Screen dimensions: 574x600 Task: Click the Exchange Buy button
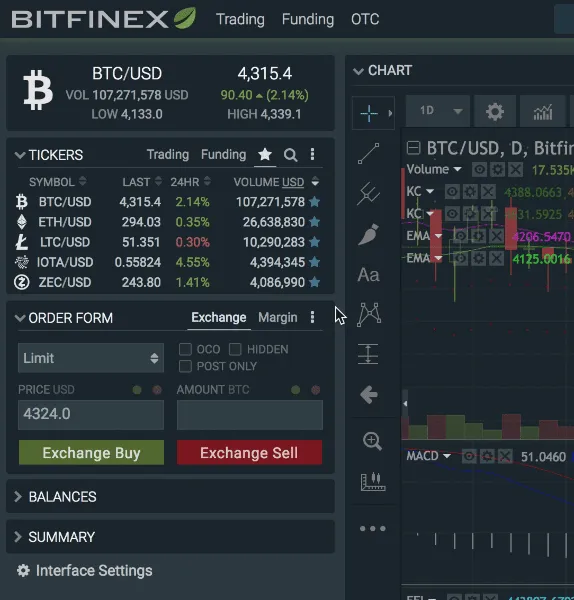click(91, 453)
